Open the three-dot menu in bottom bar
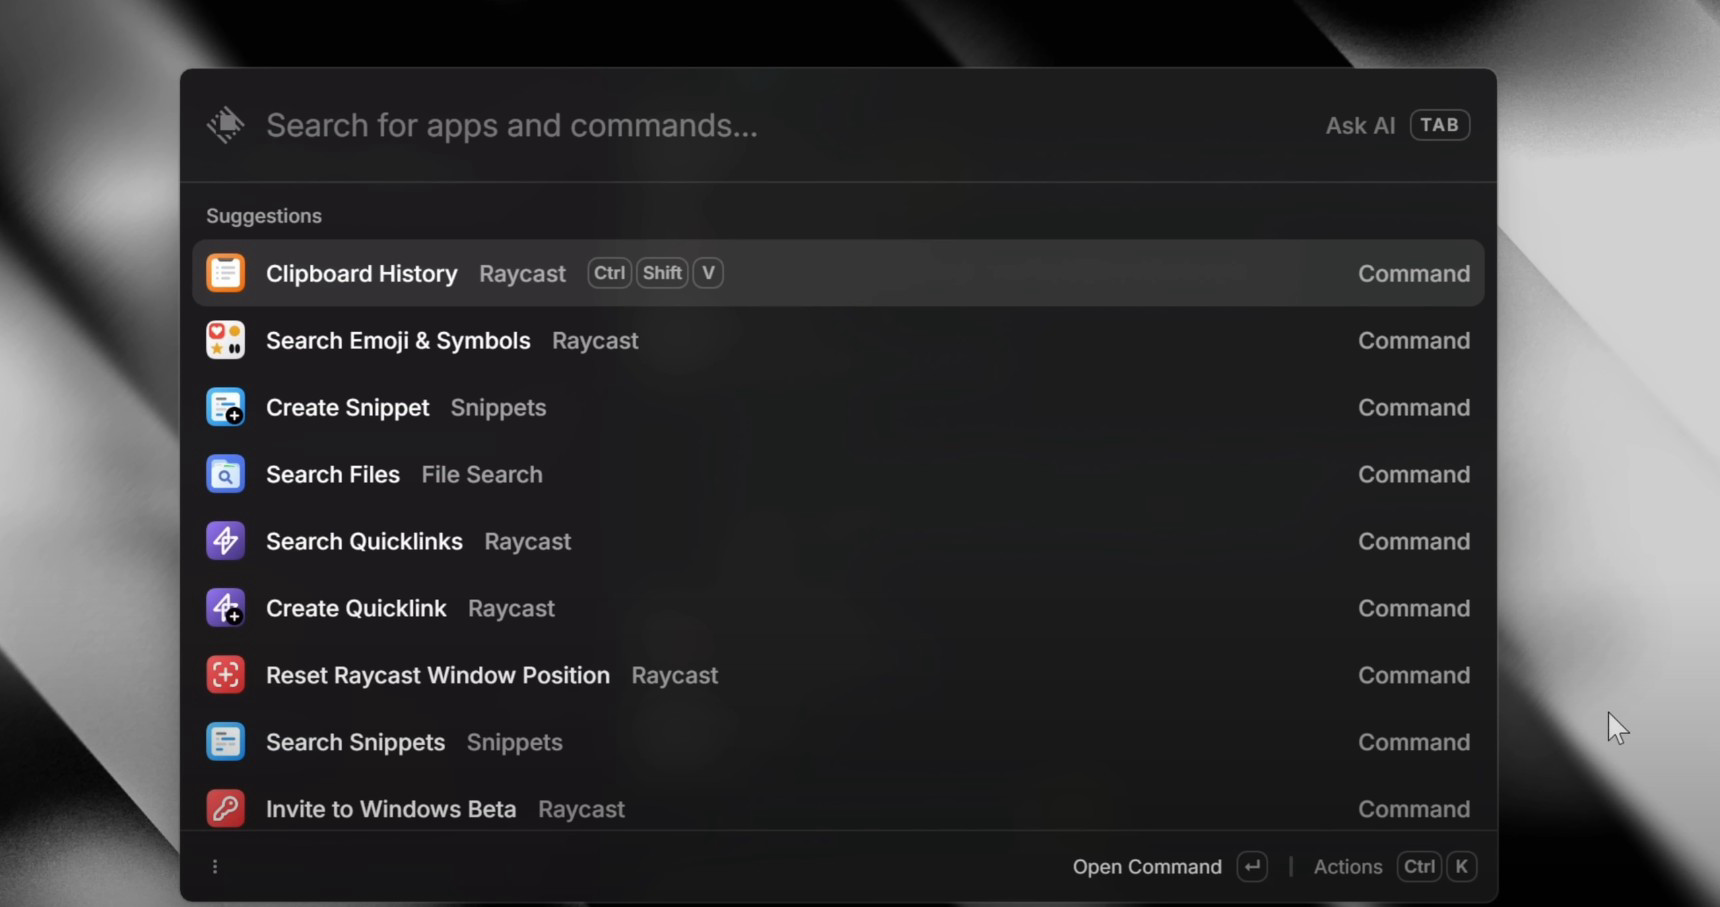This screenshot has height=907, width=1720. tap(215, 867)
